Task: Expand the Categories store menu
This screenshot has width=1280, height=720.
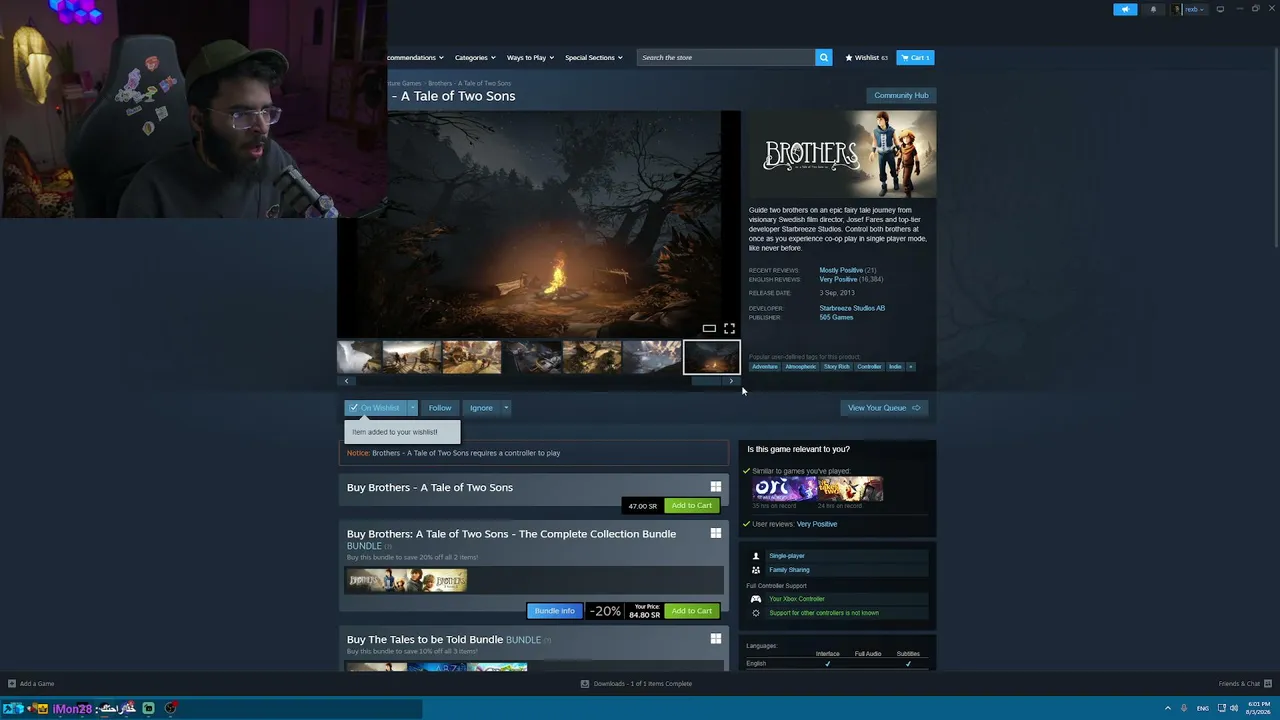Action: 474,58
